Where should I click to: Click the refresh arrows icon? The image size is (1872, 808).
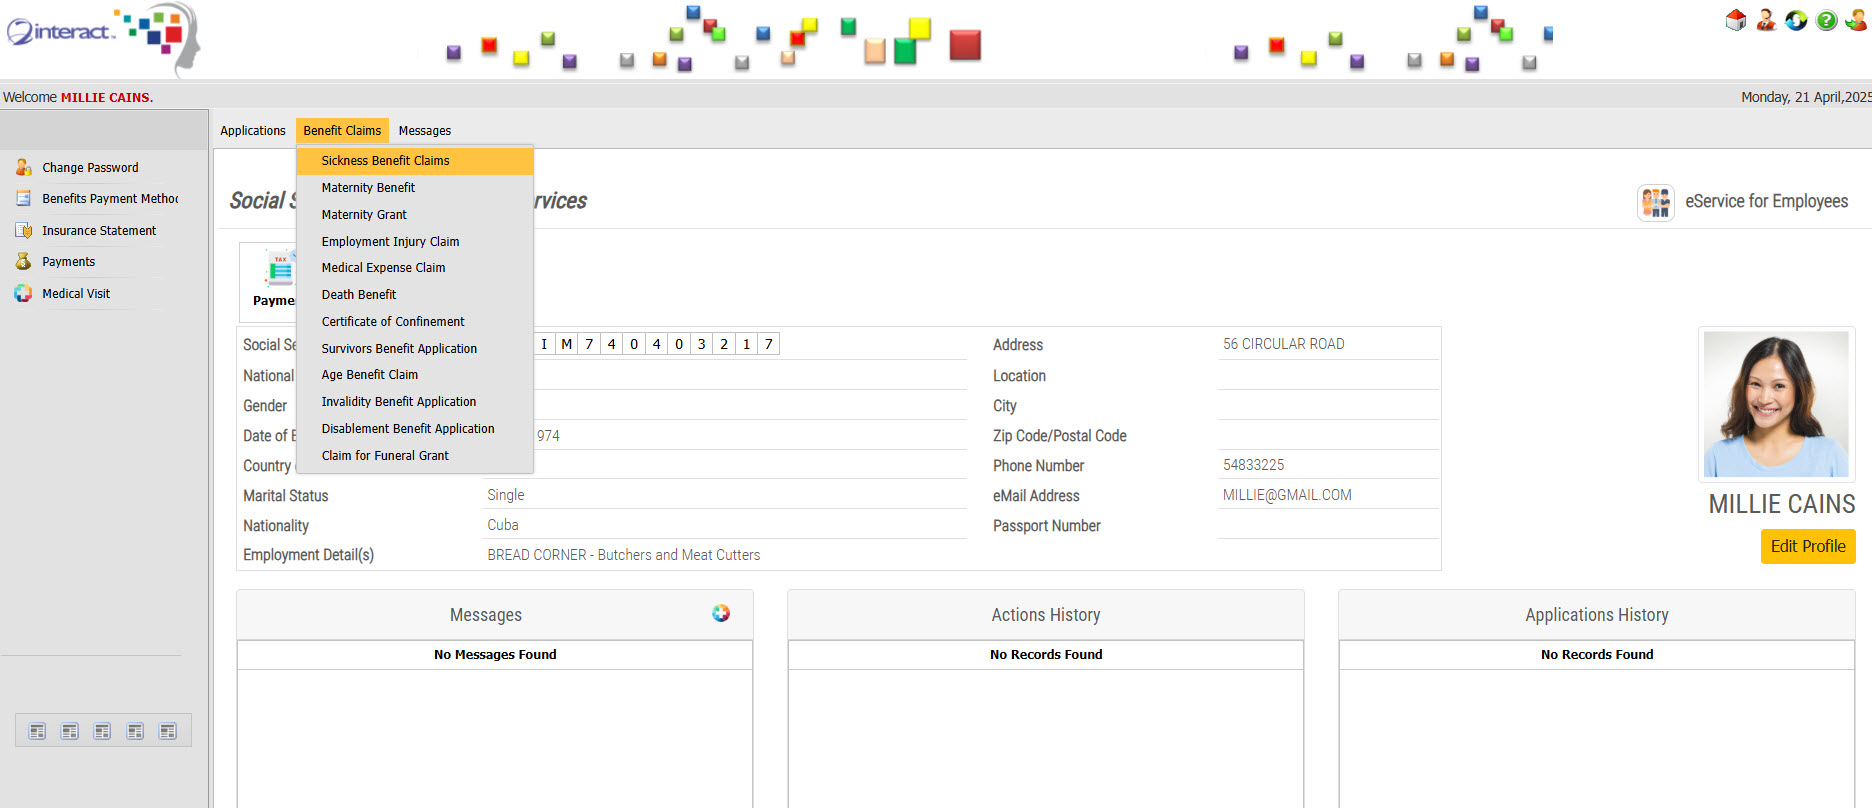coord(1796,20)
